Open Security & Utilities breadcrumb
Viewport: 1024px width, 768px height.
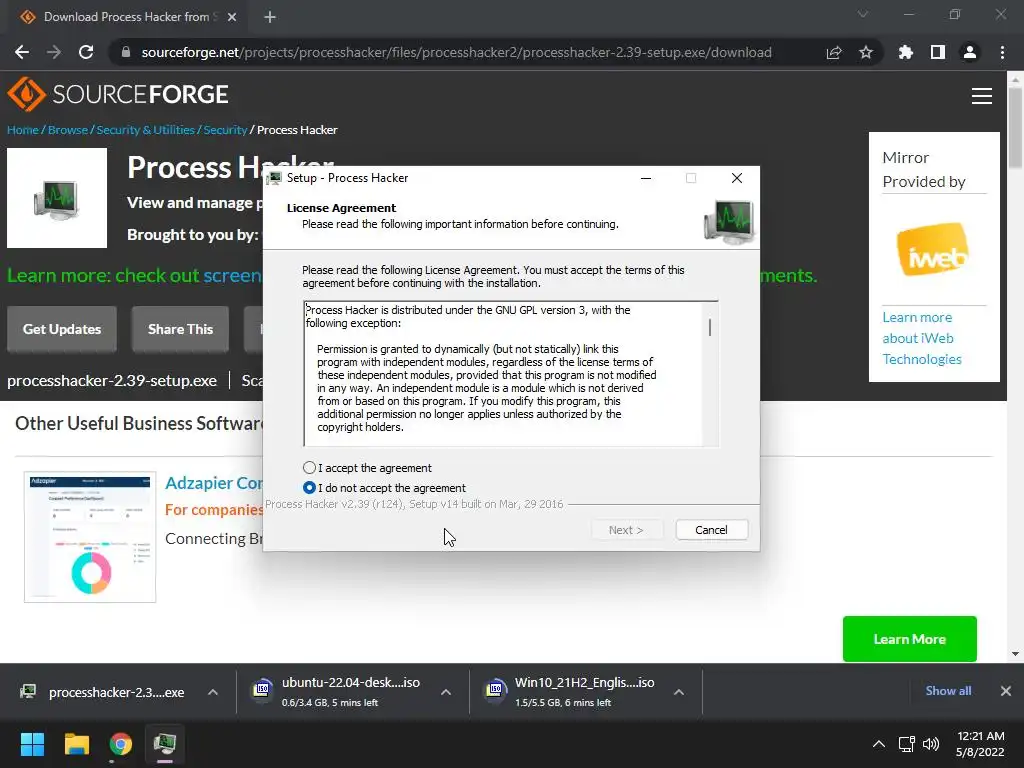(146, 129)
